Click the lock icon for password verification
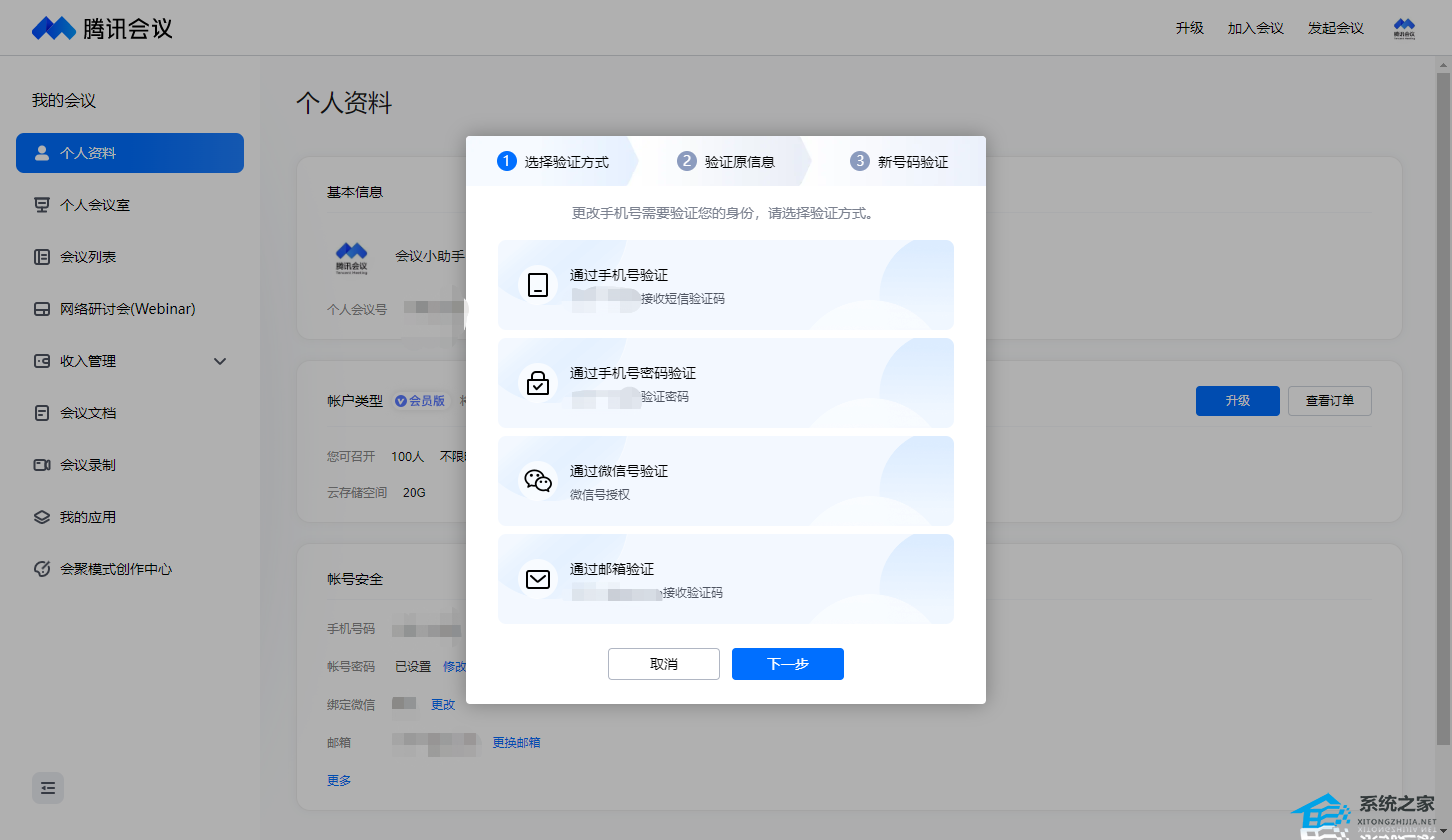 point(538,383)
